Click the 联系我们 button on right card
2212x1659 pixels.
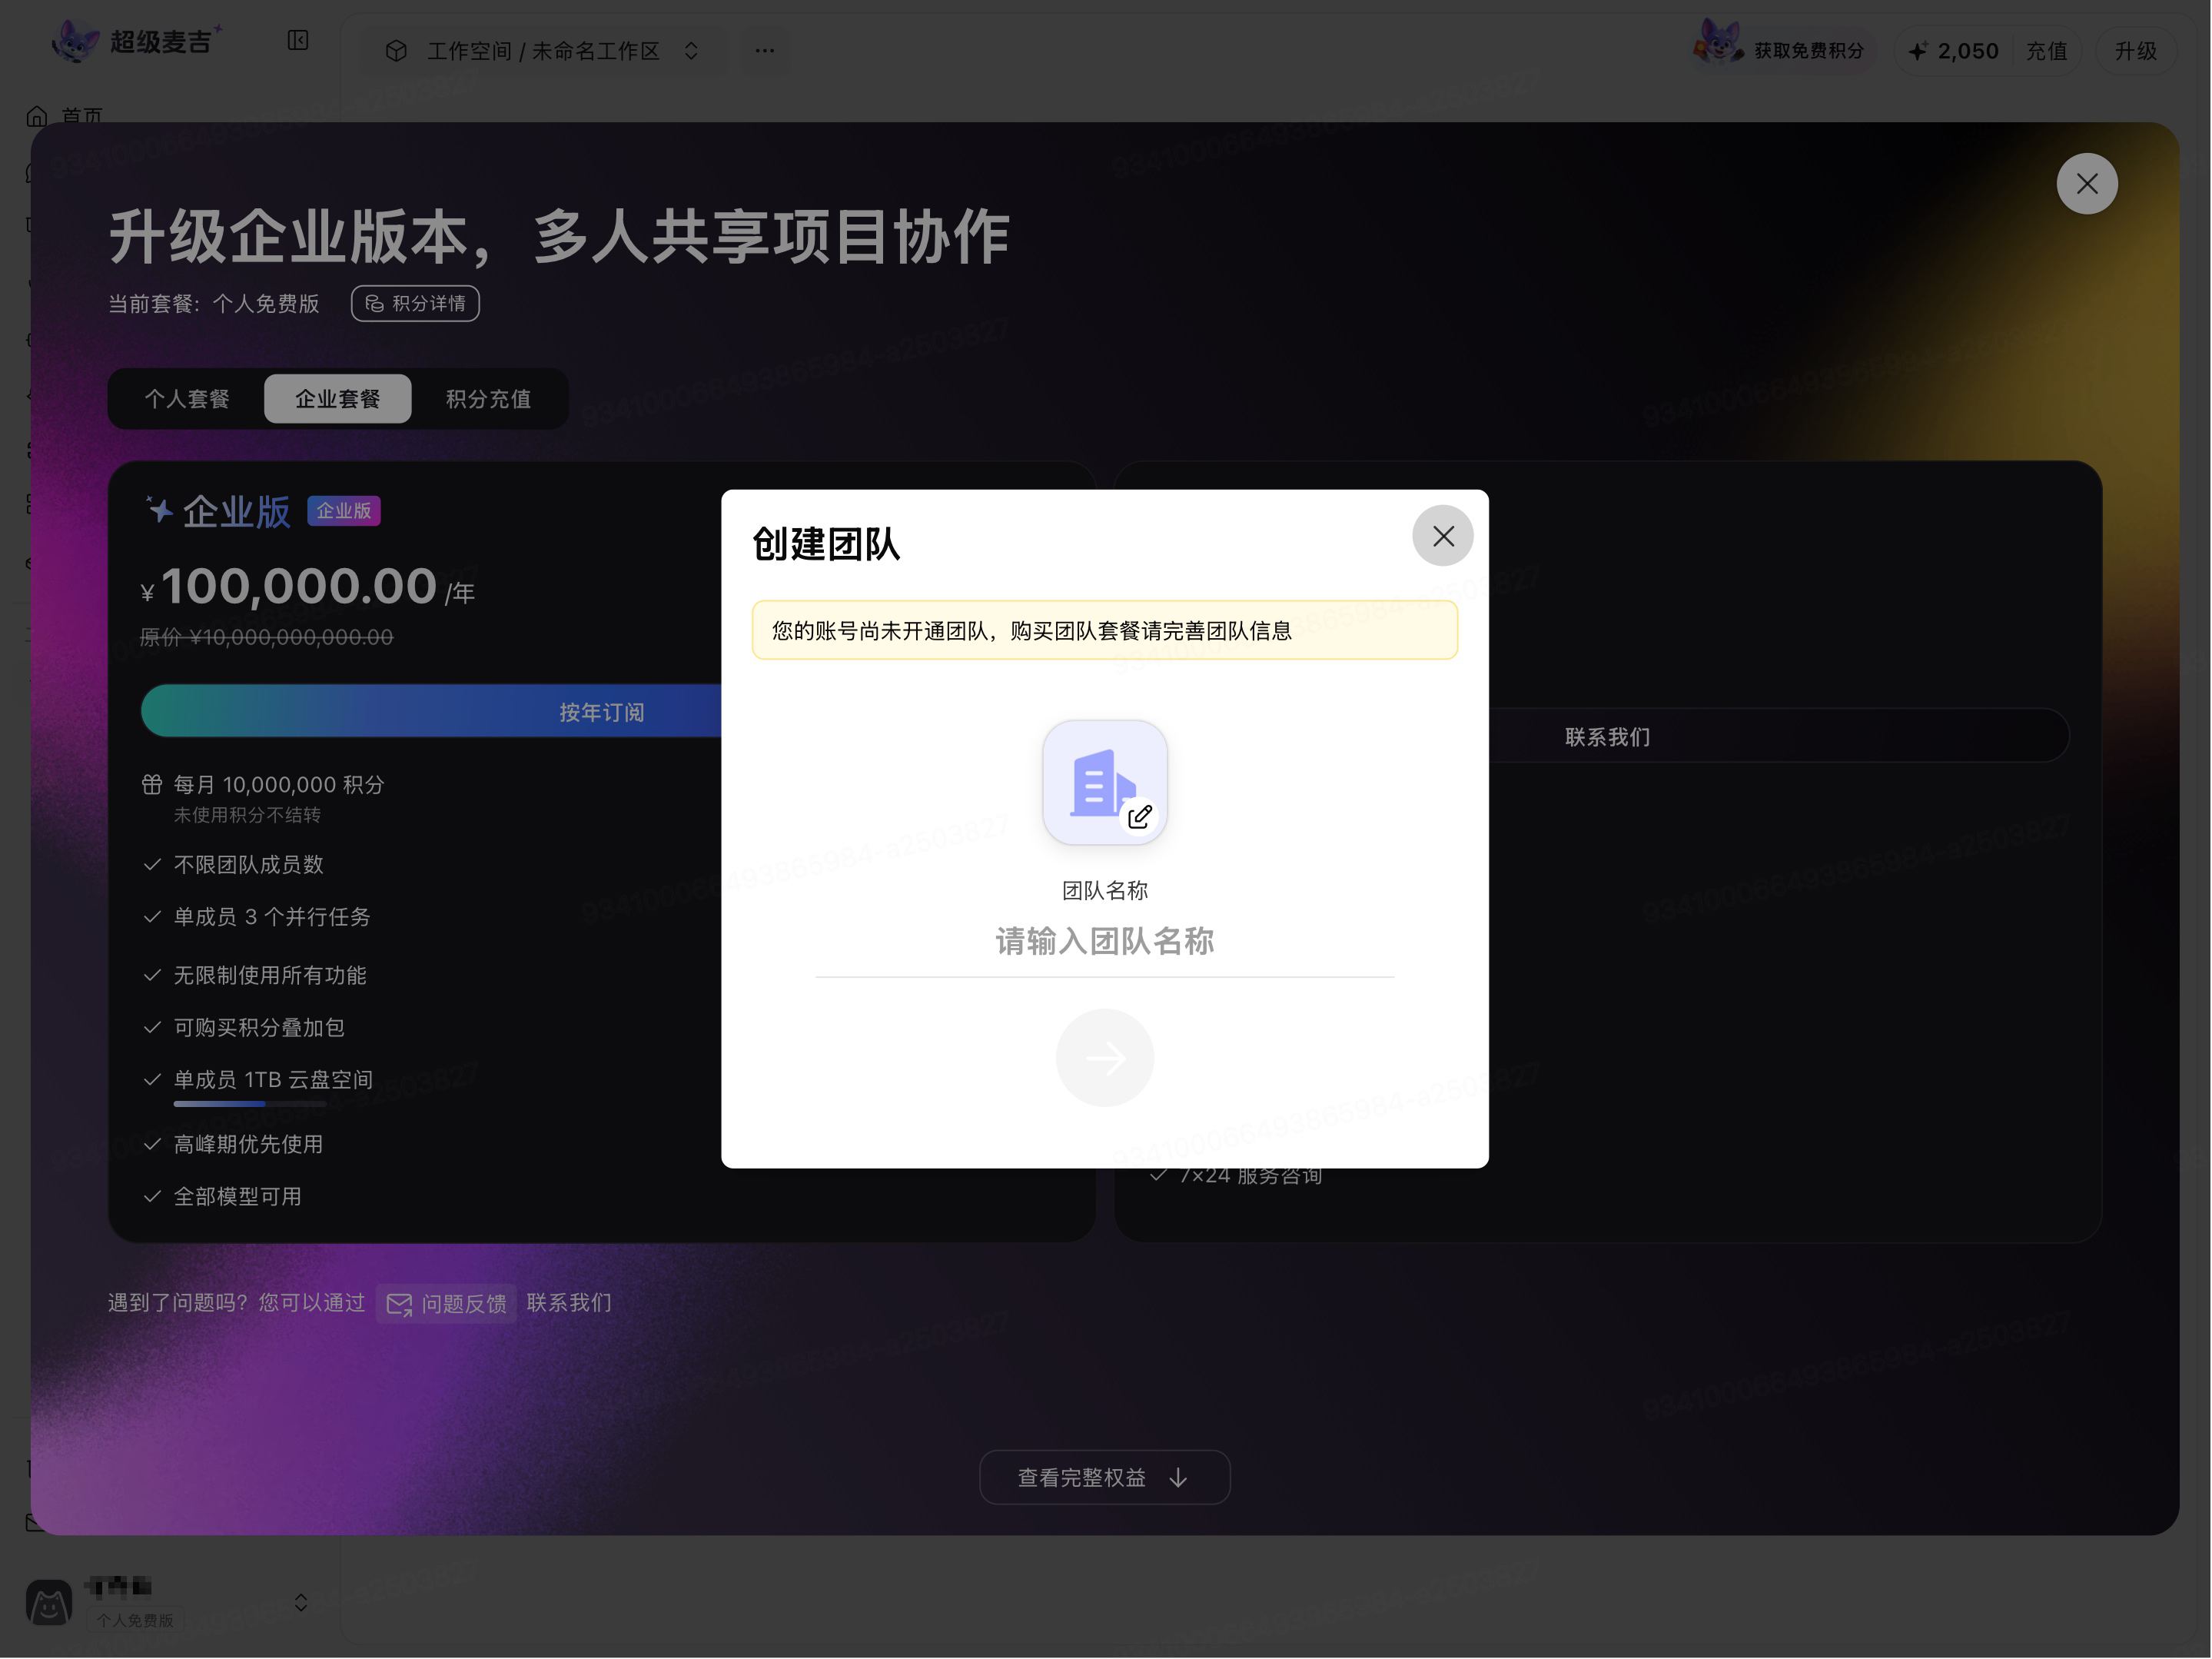tap(1606, 737)
